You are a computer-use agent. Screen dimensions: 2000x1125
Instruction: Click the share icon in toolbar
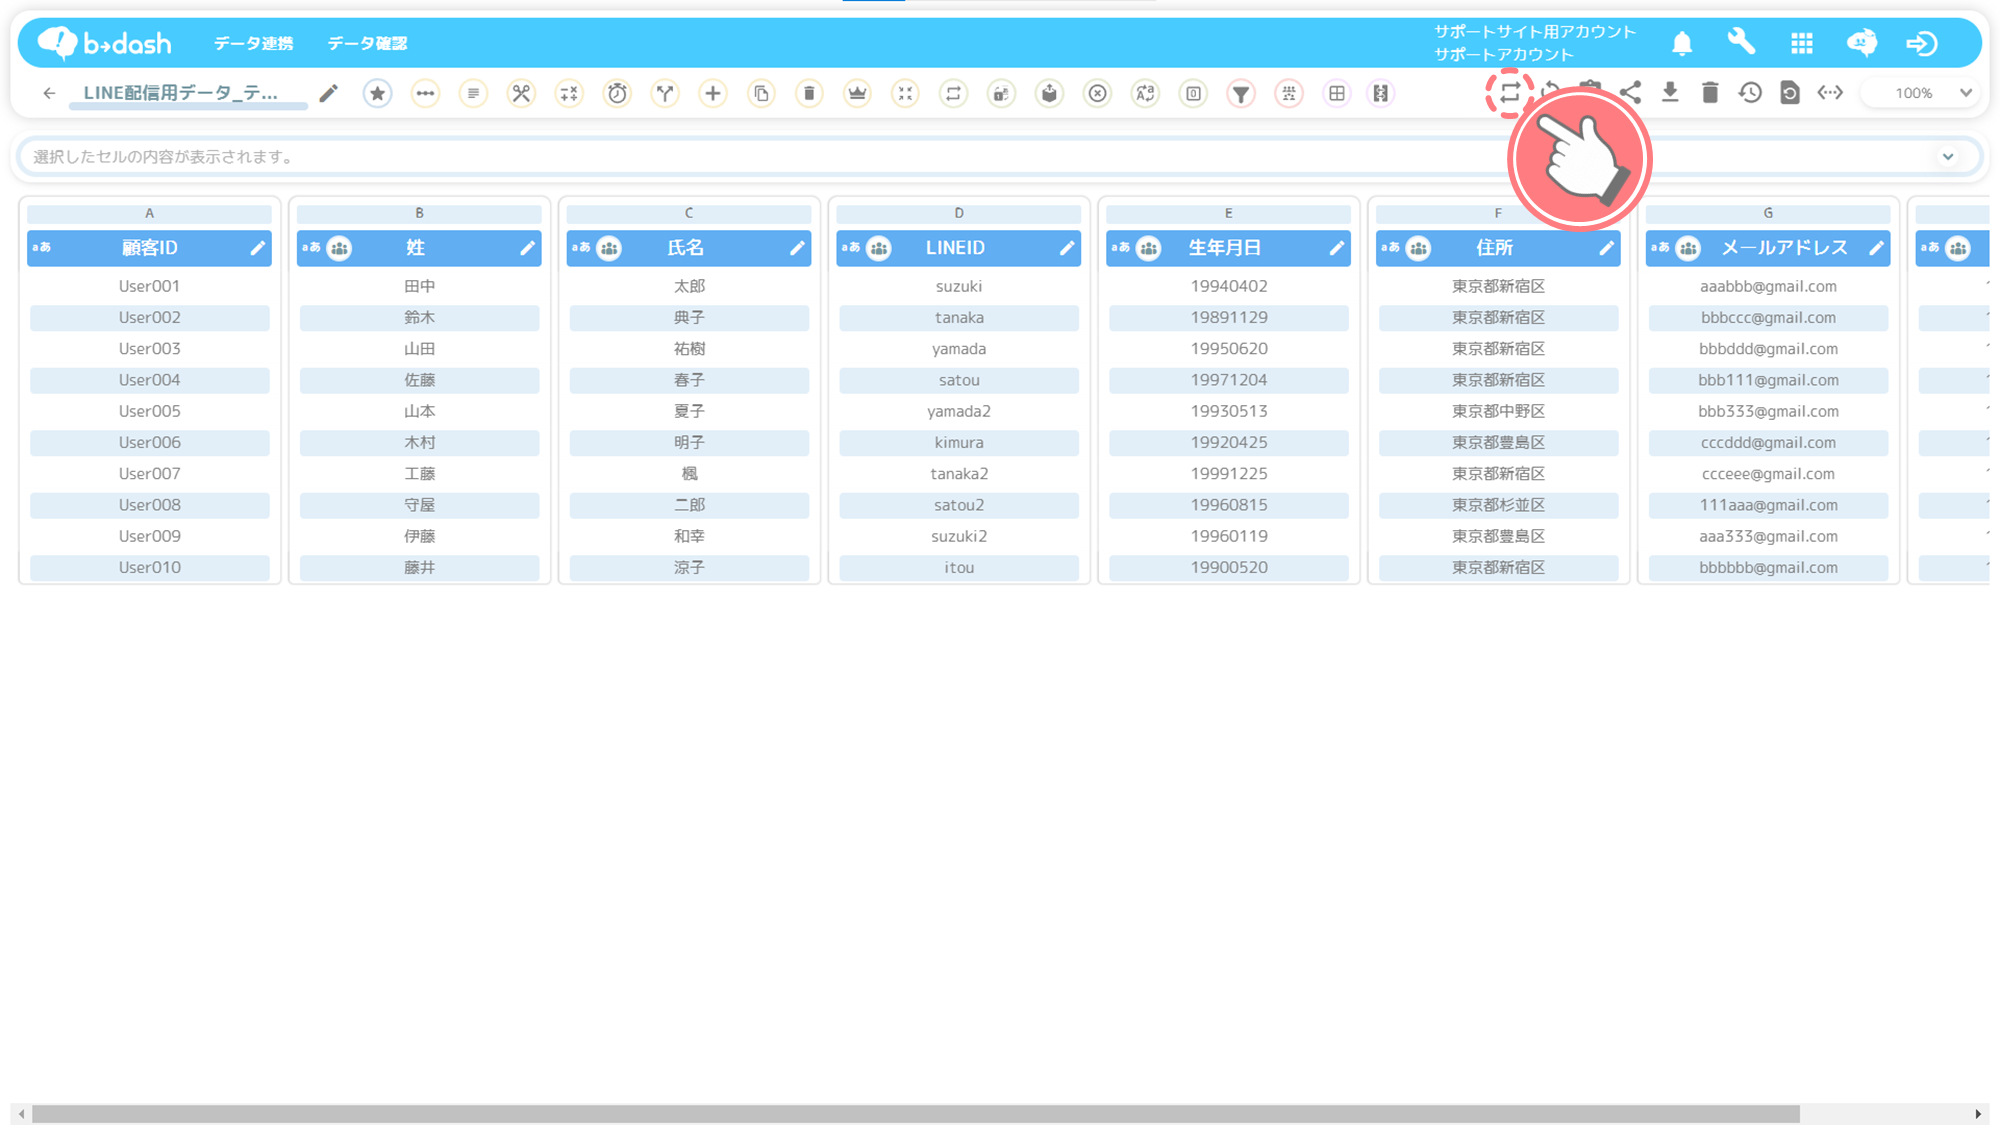(x=1630, y=93)
